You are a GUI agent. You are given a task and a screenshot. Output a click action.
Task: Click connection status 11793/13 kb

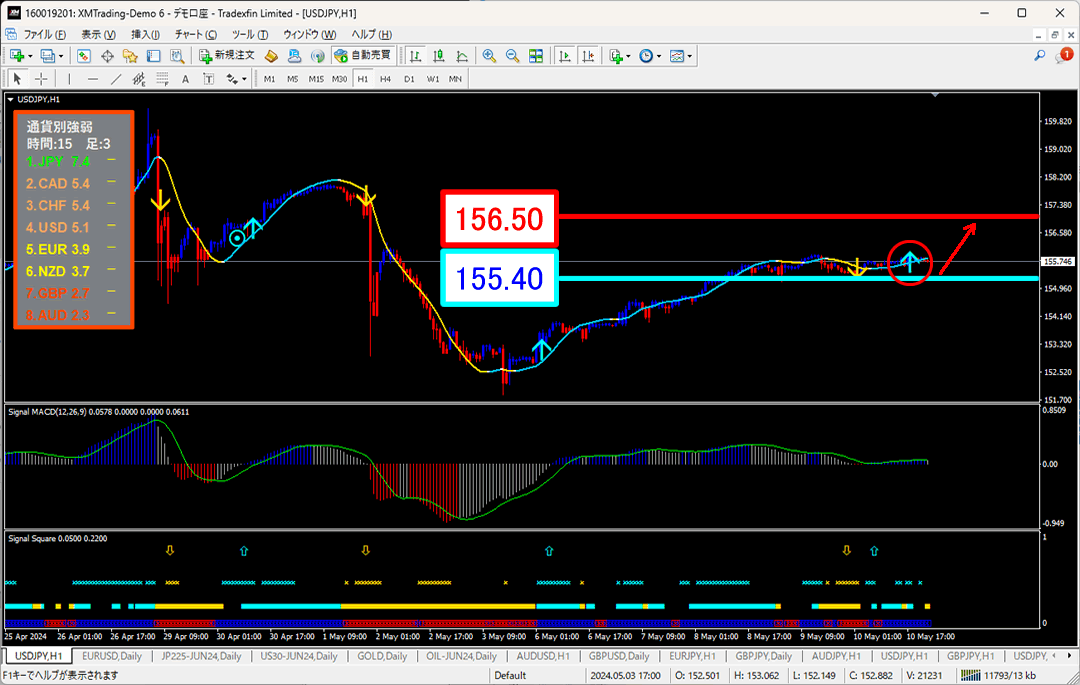(x=998, y=675)
